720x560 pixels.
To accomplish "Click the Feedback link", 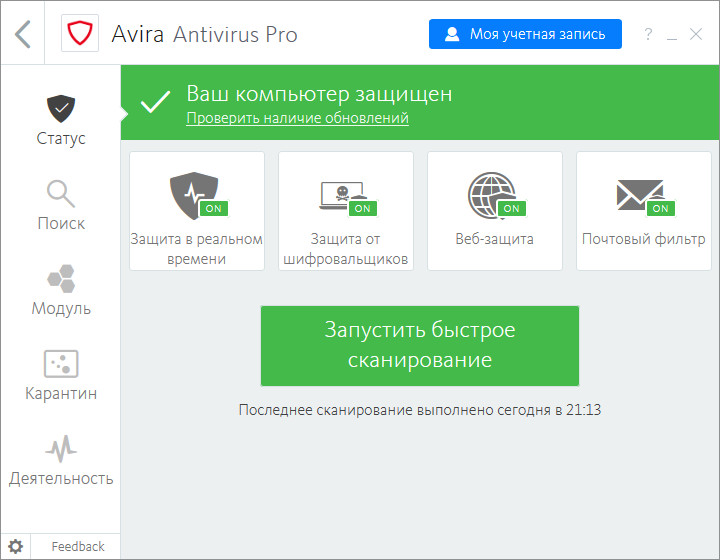I will point(78,546).
